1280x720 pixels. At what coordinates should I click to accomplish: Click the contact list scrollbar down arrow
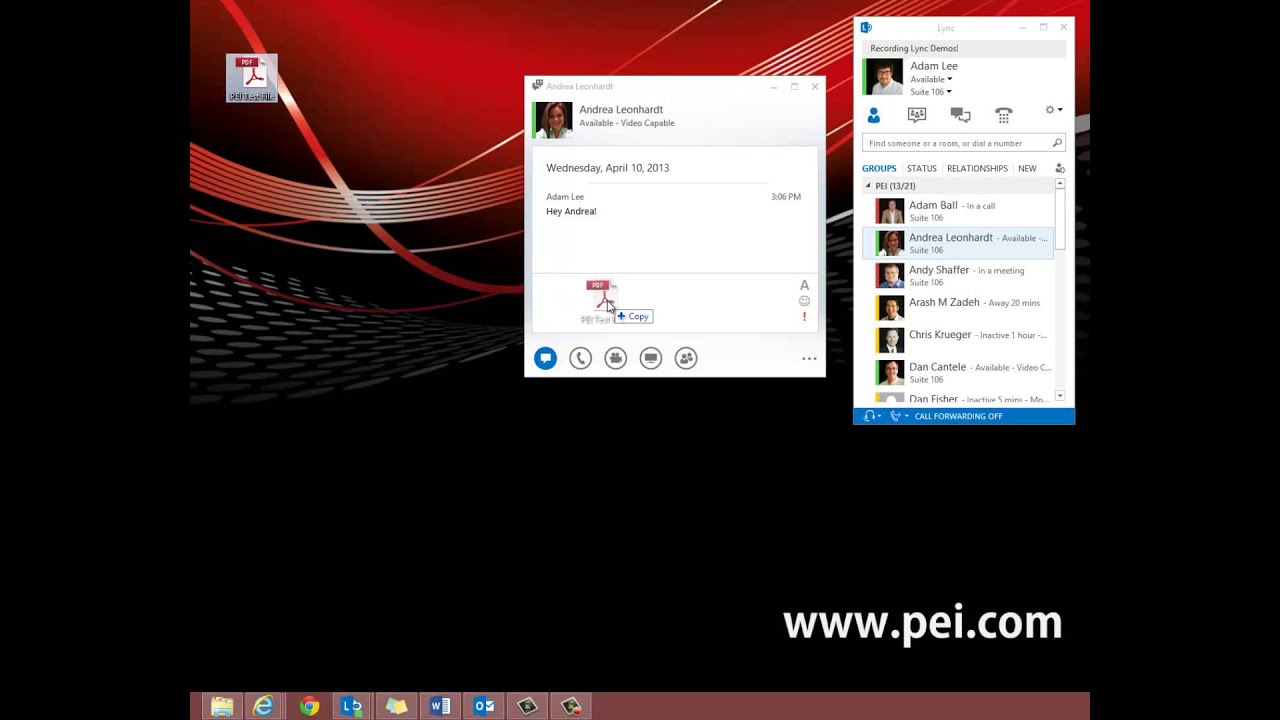pyautogui.click(x=1060, y=396)
